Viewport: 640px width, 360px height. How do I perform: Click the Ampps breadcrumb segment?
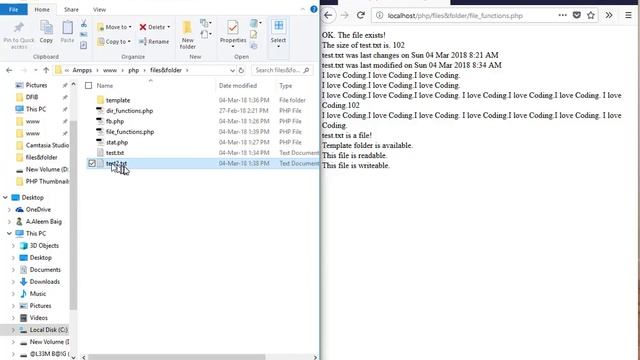(x=82, y=70)
